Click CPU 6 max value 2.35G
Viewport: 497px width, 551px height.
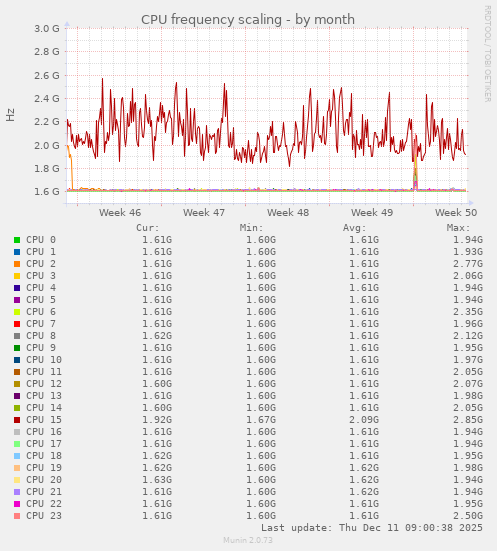468,312
